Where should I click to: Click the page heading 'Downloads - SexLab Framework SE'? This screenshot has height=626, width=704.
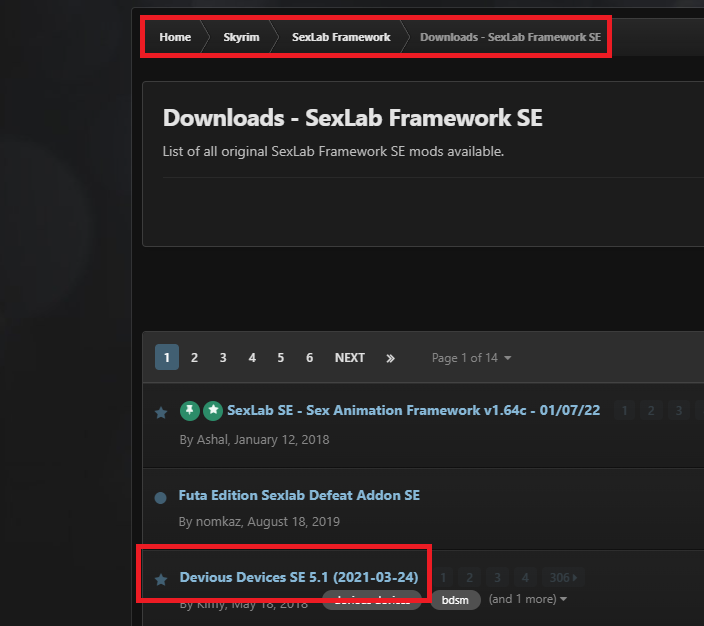(352, 118)
